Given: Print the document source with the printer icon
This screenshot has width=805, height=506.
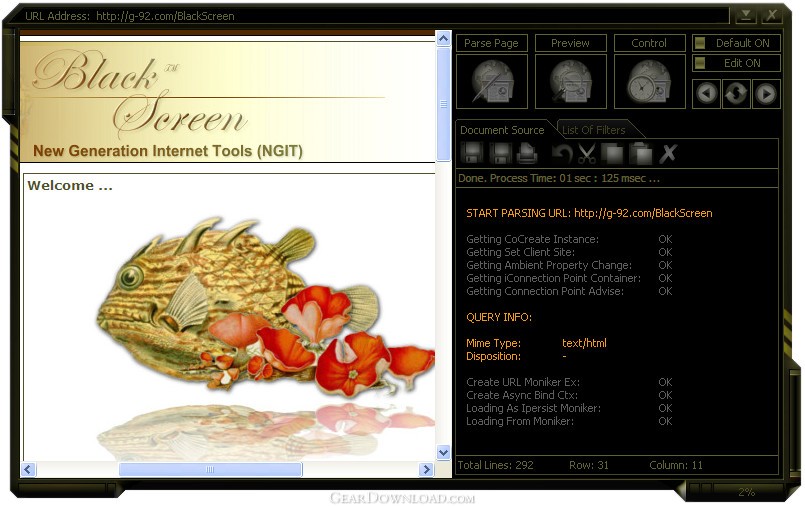Looking at the screenshot, I should (x=527, y=153).
